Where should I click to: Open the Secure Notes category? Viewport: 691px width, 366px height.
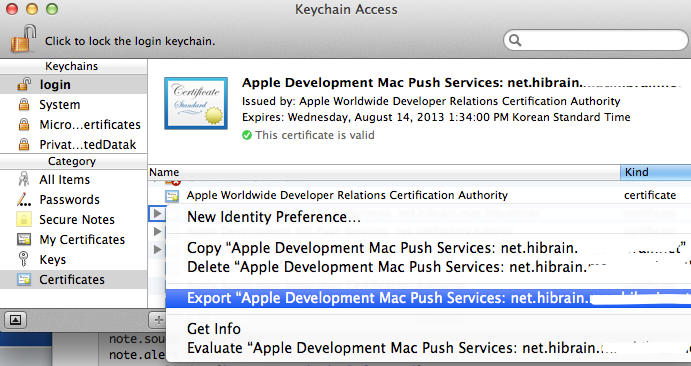[x=74, y=219]
